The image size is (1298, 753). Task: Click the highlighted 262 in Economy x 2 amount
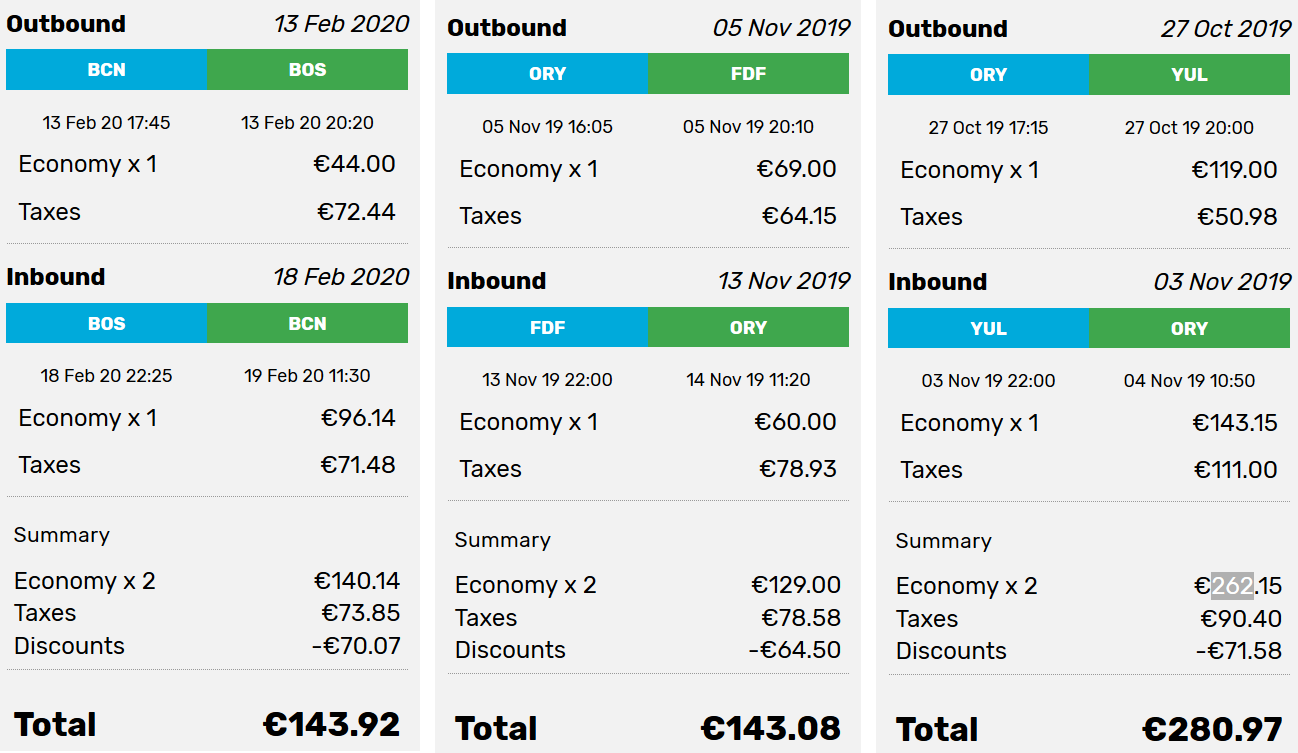click(x=1232, y=586)
